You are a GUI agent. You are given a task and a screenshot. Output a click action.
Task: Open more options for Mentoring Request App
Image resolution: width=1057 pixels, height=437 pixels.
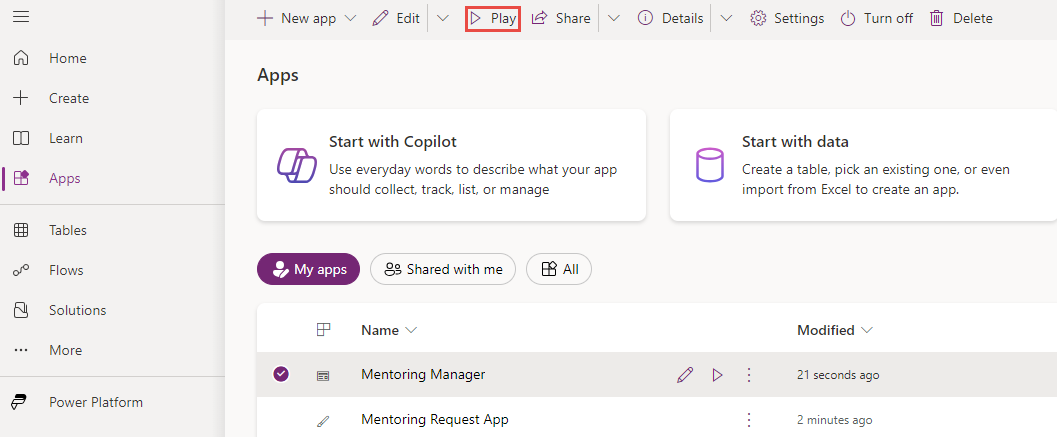click(x=749, y=420)
